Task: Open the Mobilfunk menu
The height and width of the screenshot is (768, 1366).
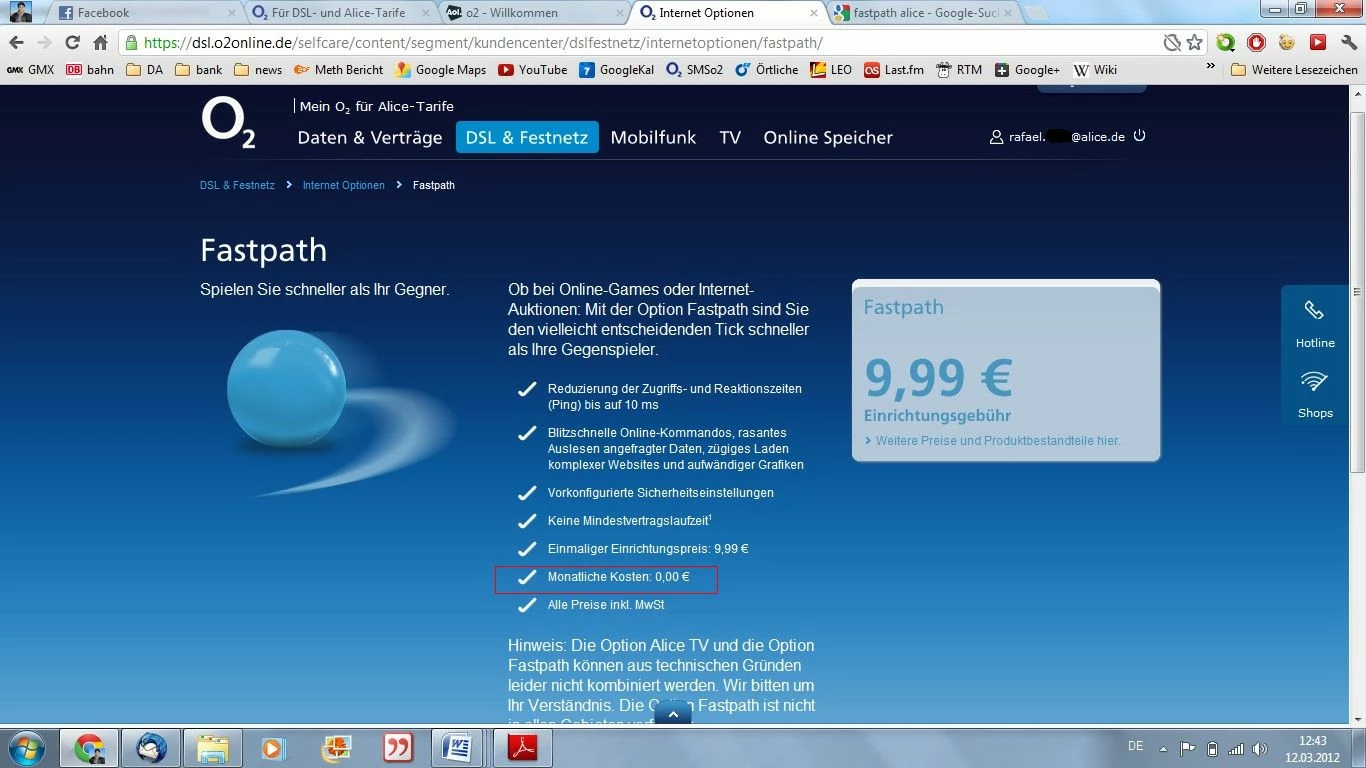Action: (x=653, y=137)
